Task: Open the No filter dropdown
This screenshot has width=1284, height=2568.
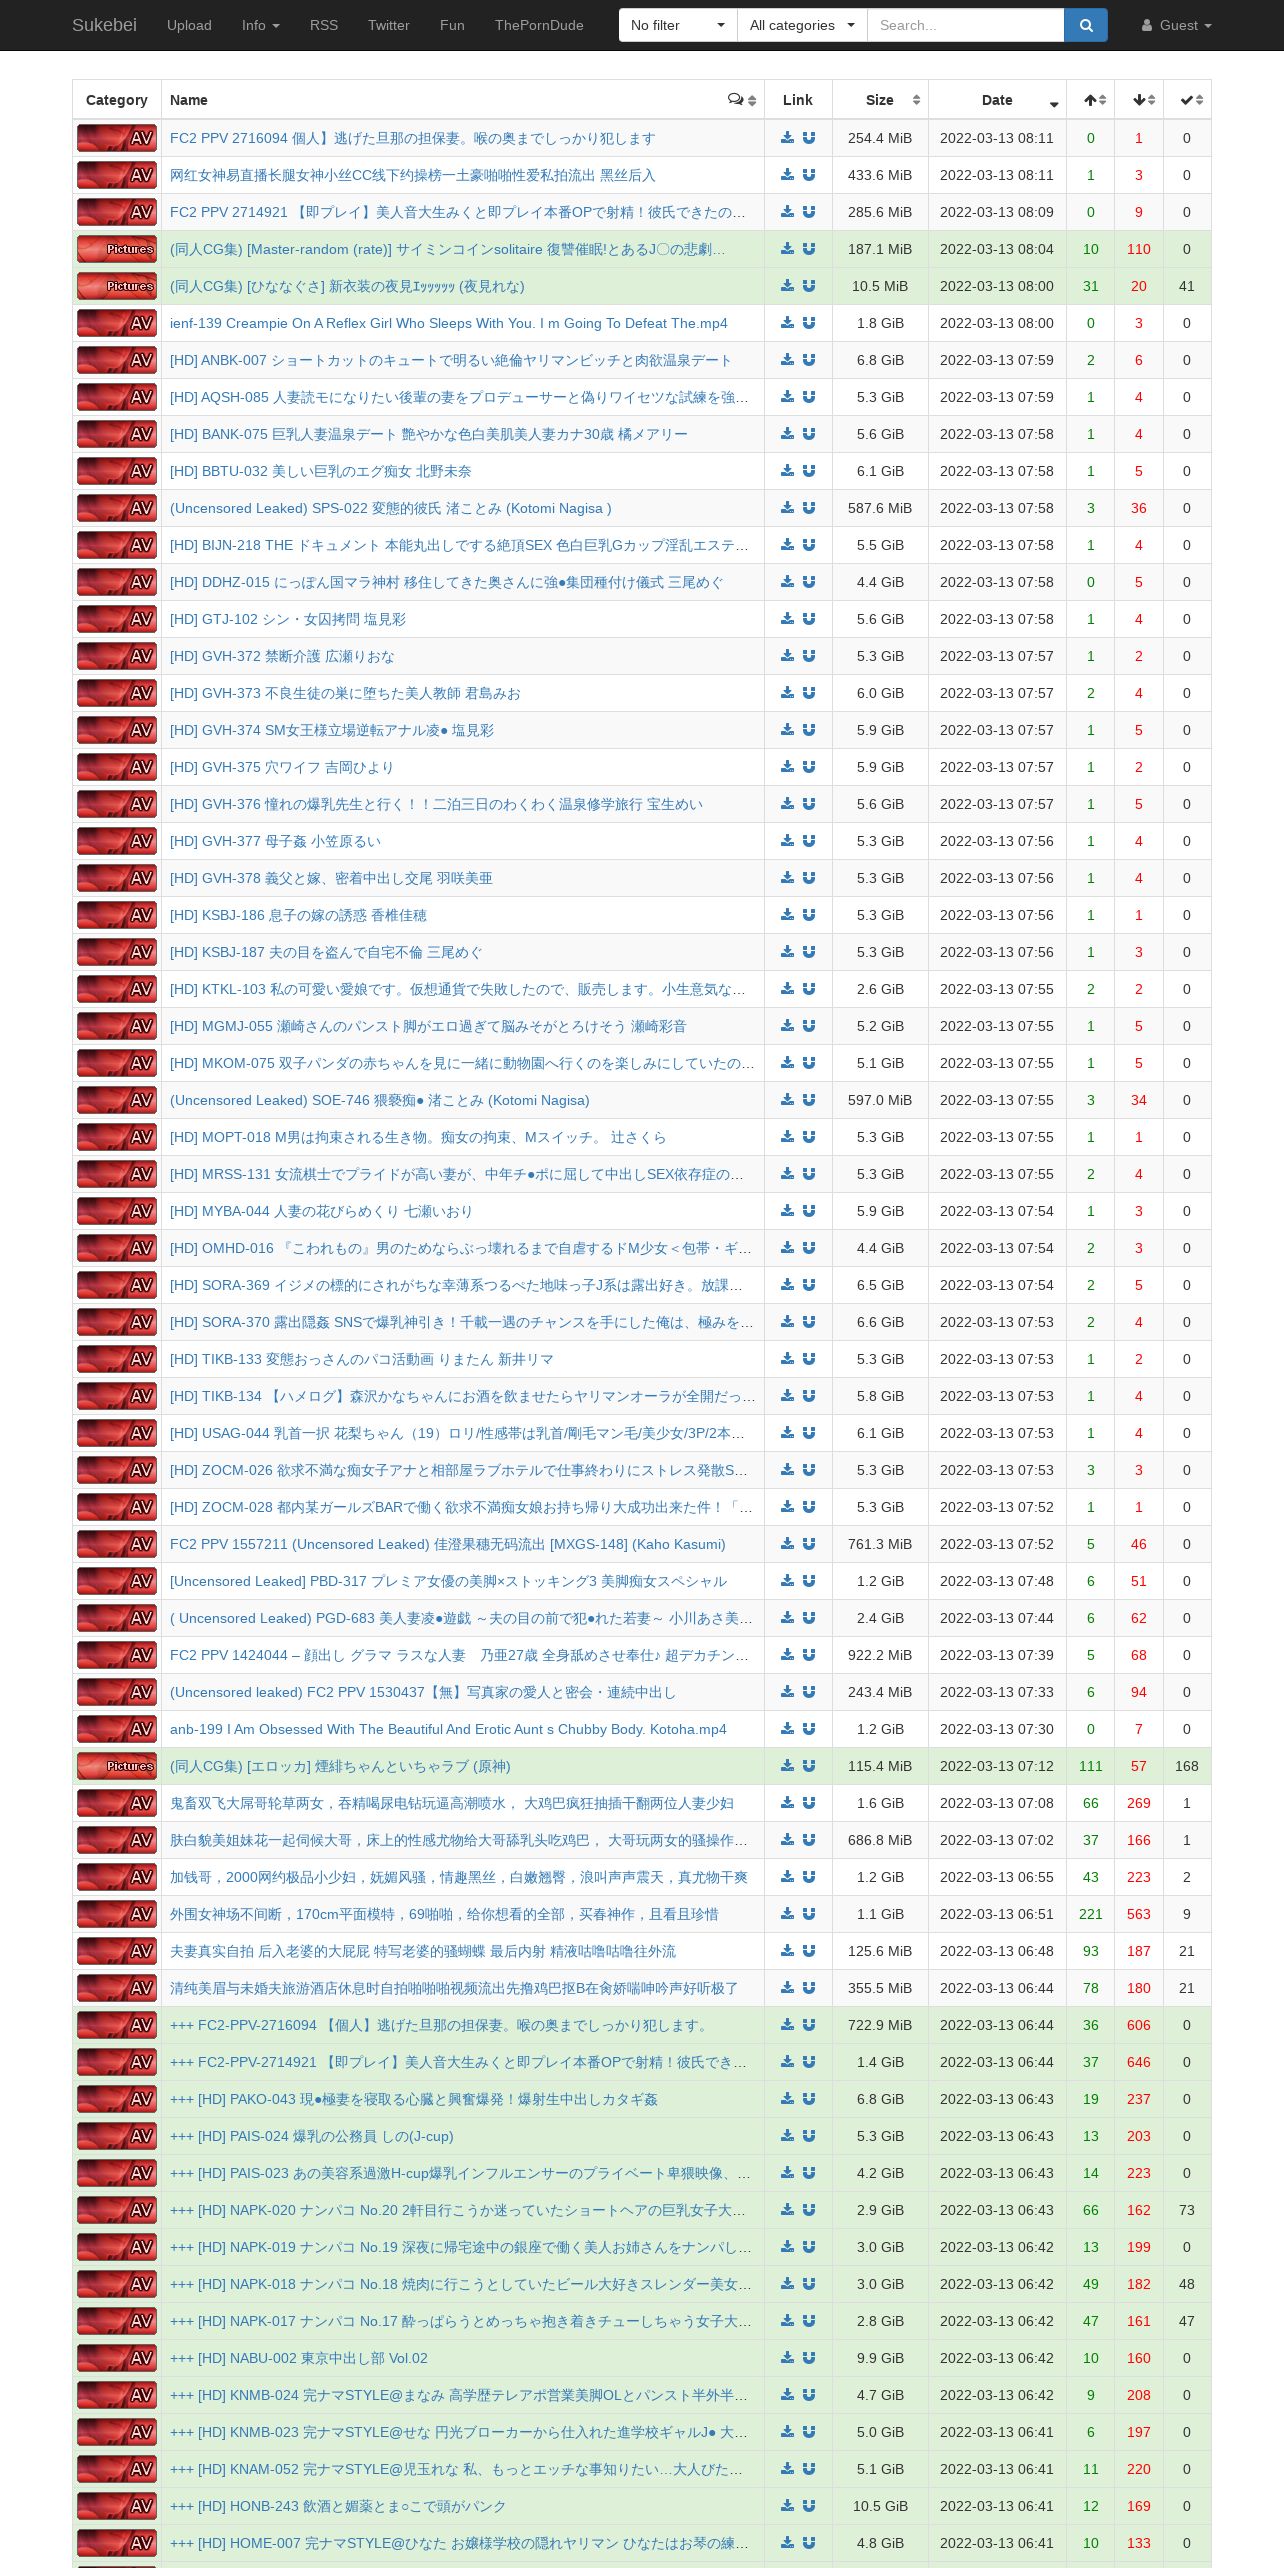Action: [x=678, y=25]
